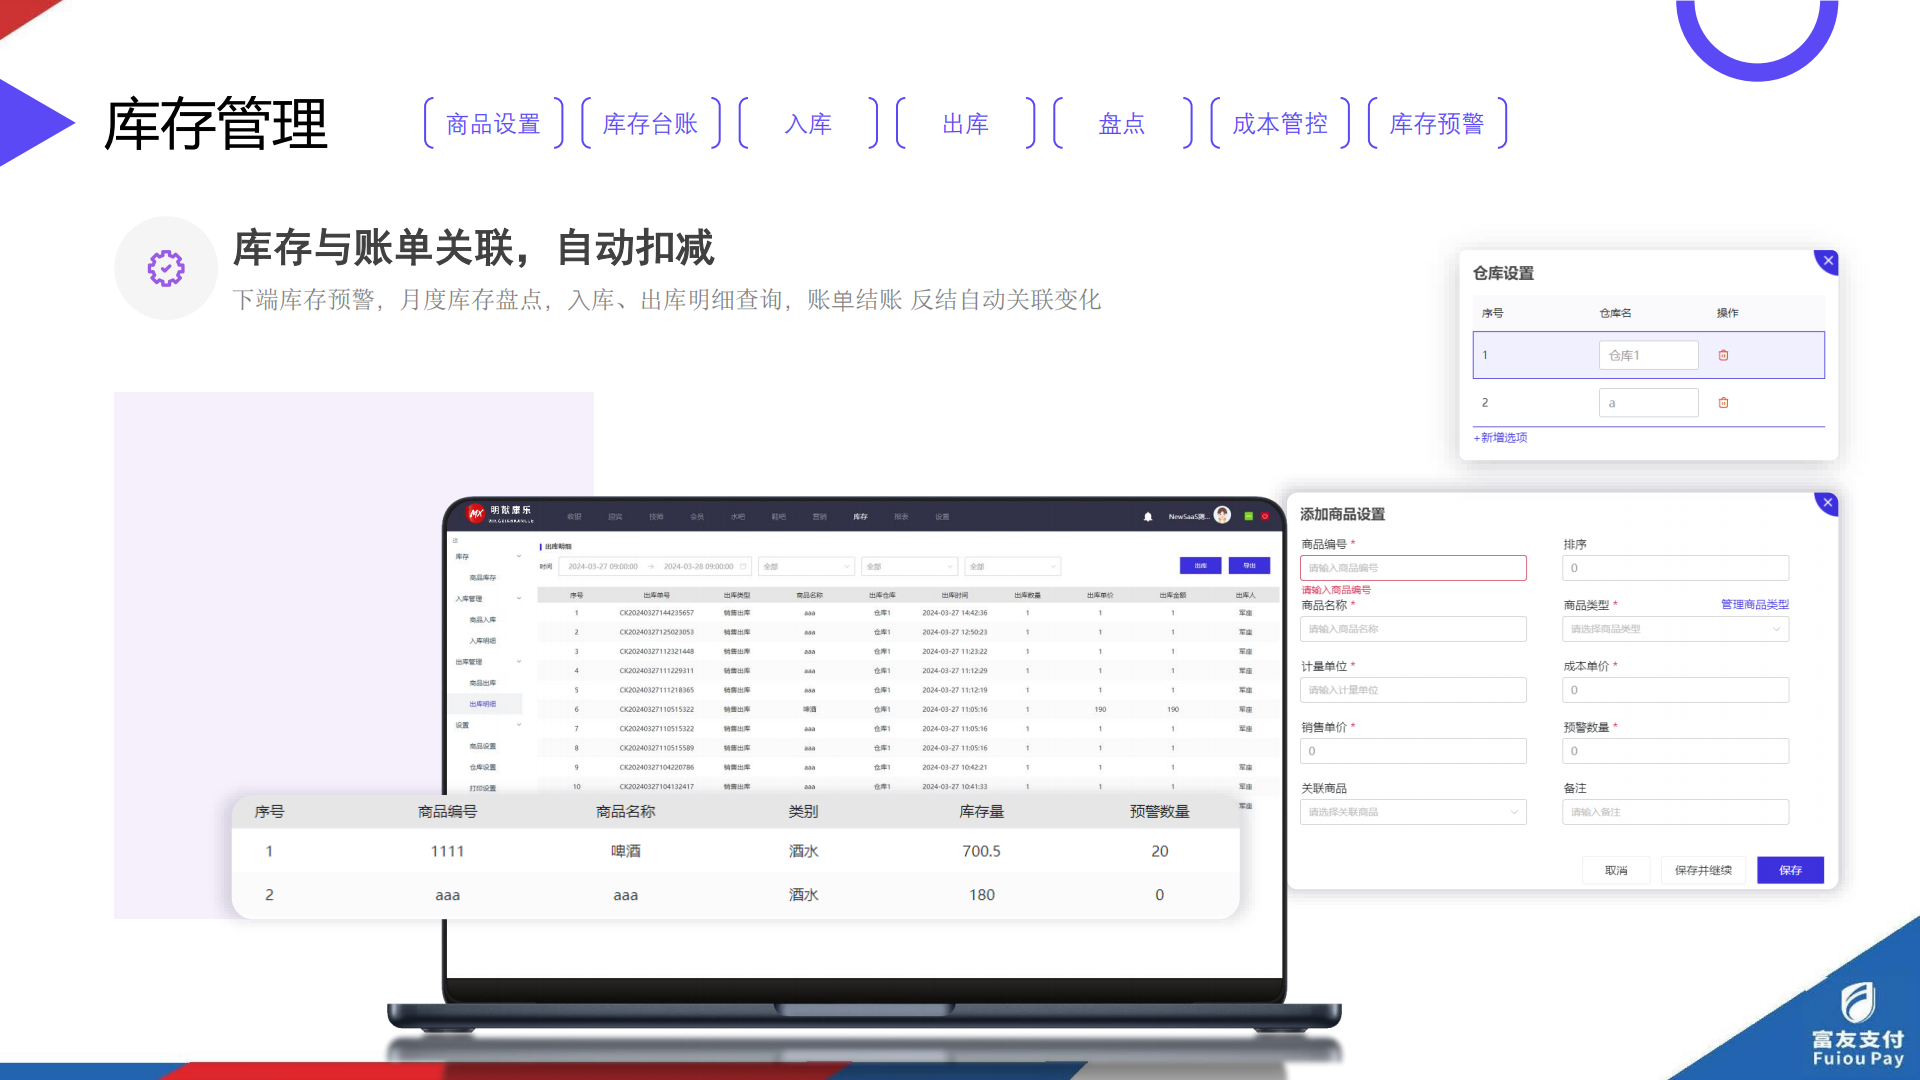The height and width of the screenshot is (1080, 1920).
Task: Close the 添加商品设置 panel with X
Action: [x=1827, y=503]
